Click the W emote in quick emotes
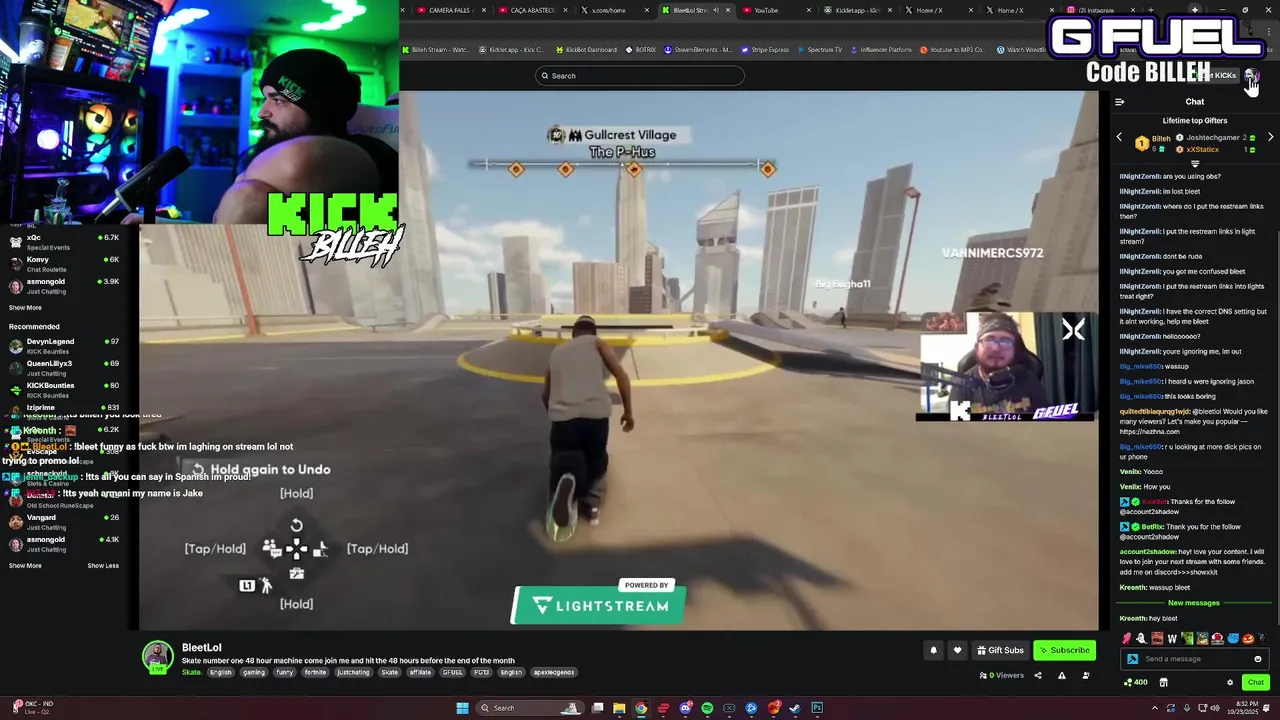Viewport: 1280px width, 720px height. tap(1172, 638)
